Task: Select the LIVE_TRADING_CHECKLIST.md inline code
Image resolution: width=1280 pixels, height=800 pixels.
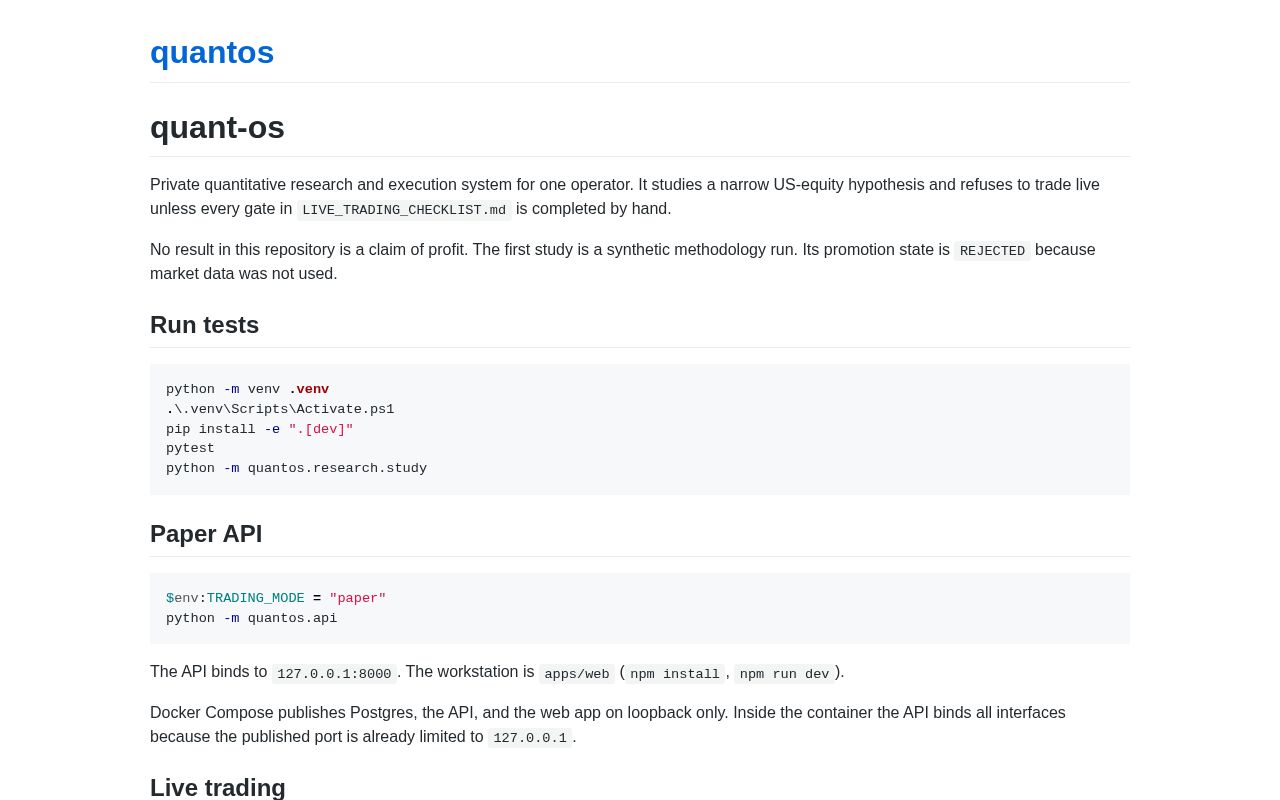Action: coord(404,210)
